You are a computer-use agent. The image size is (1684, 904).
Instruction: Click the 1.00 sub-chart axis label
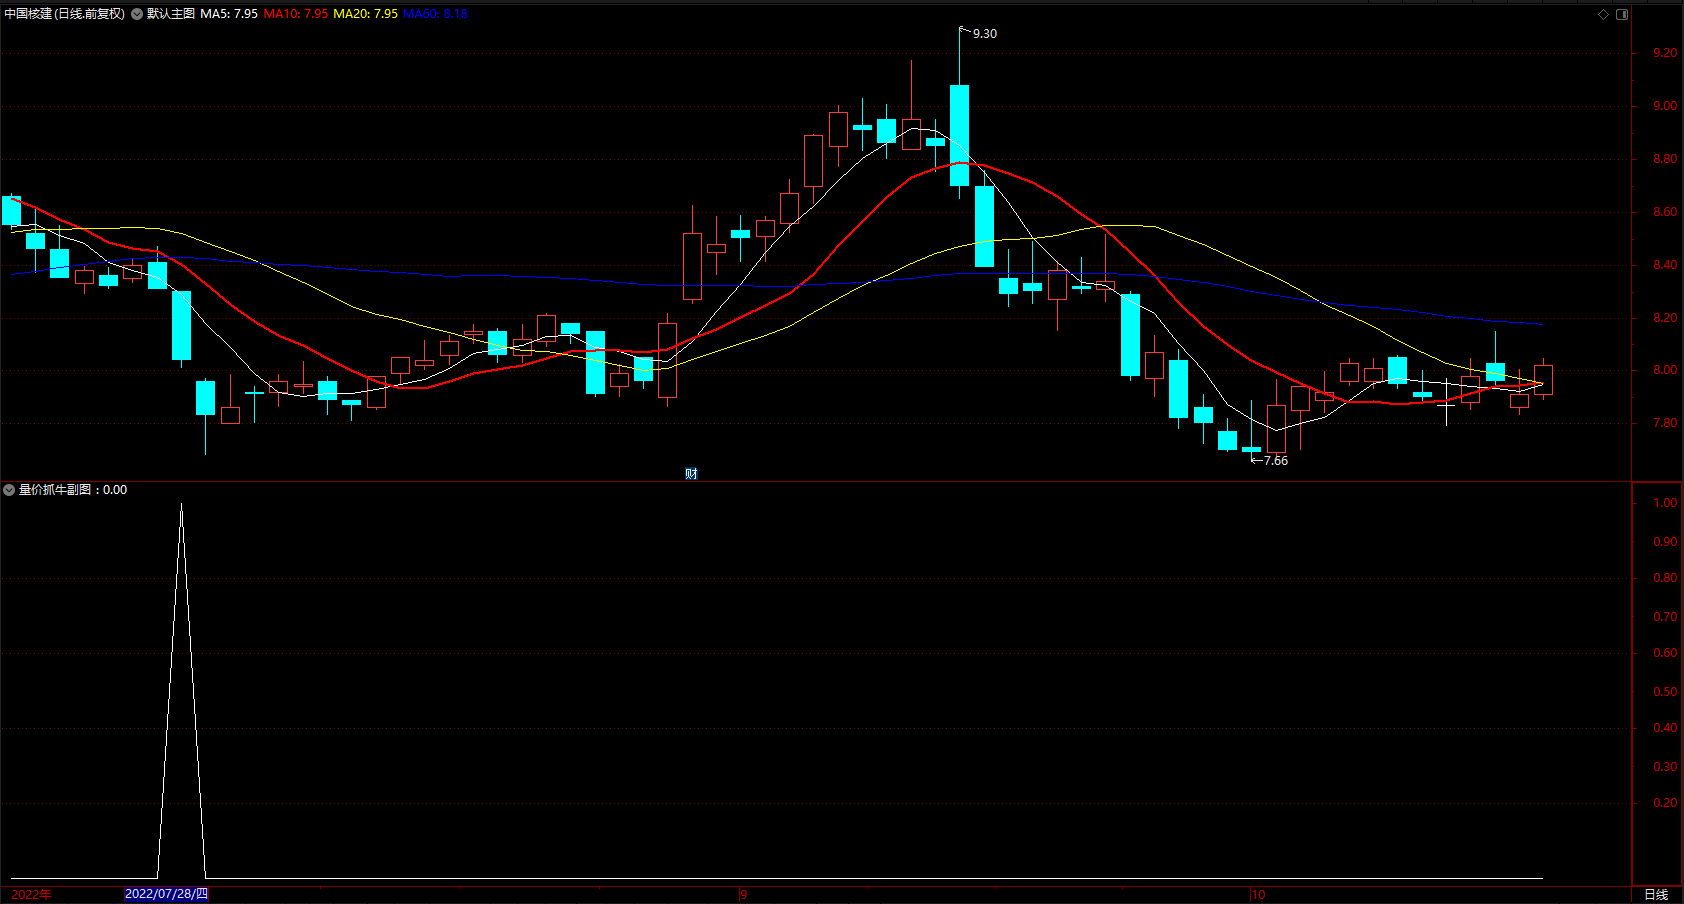point(1665,503)
